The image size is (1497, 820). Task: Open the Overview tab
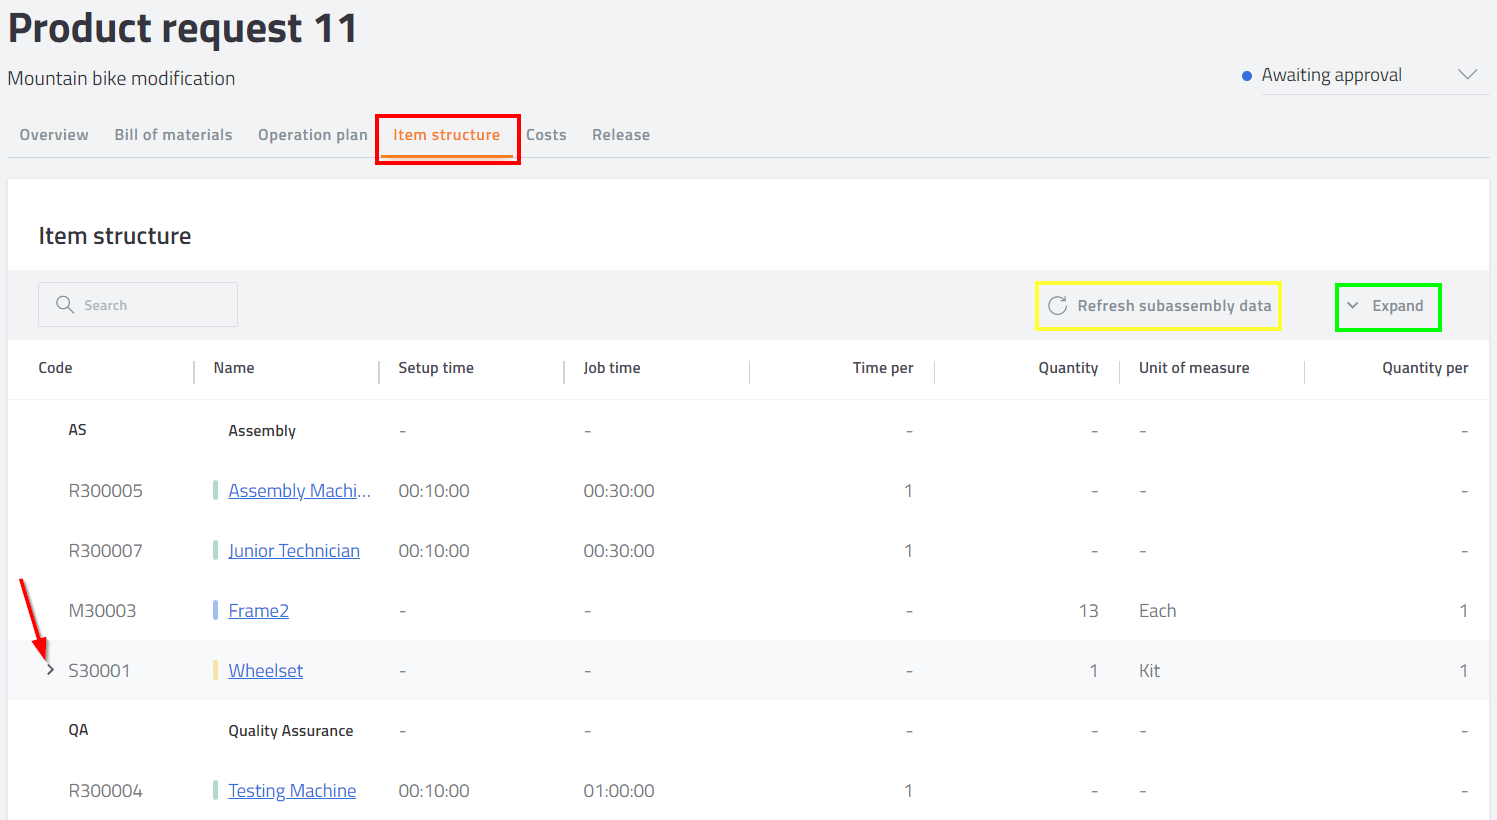click(x=54, y=135)
